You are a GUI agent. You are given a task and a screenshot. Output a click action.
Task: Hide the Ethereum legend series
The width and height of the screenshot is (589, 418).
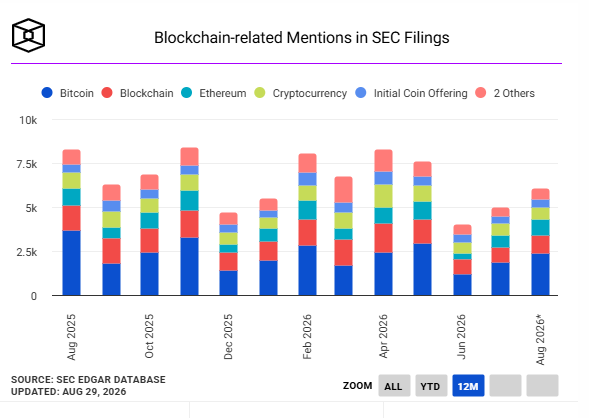[213, 93]
